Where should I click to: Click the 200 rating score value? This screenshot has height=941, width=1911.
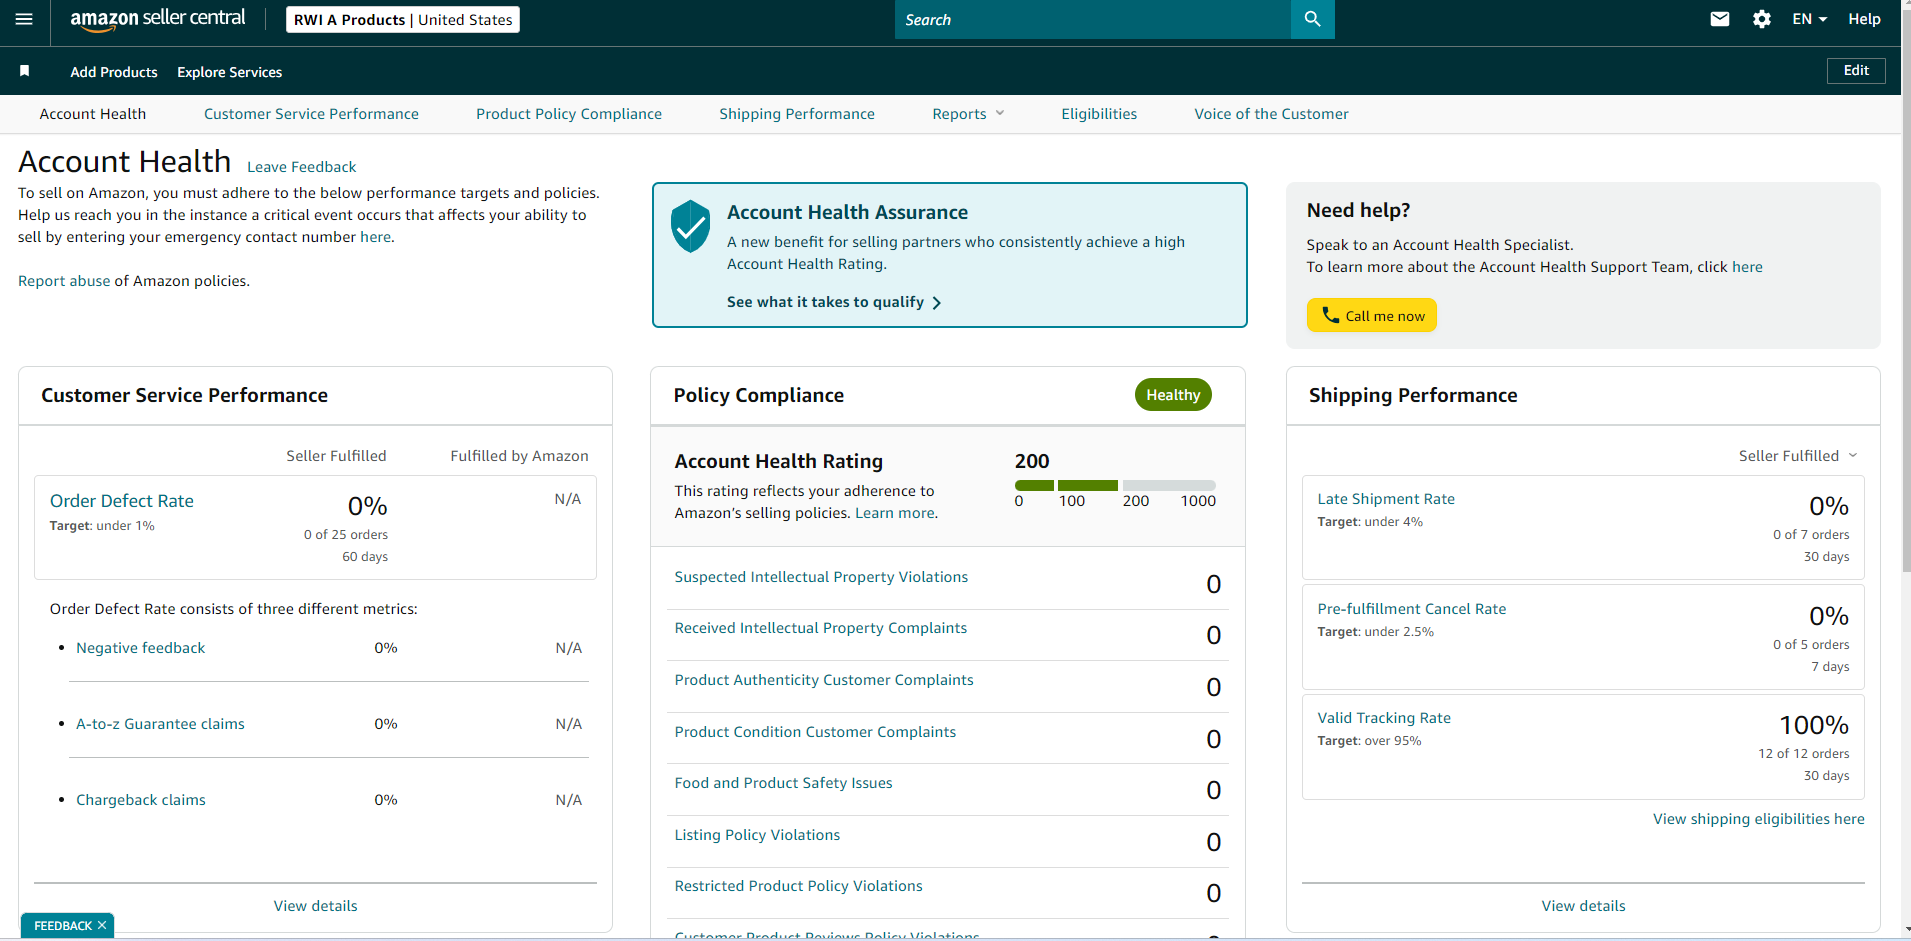coord(1032,461)
